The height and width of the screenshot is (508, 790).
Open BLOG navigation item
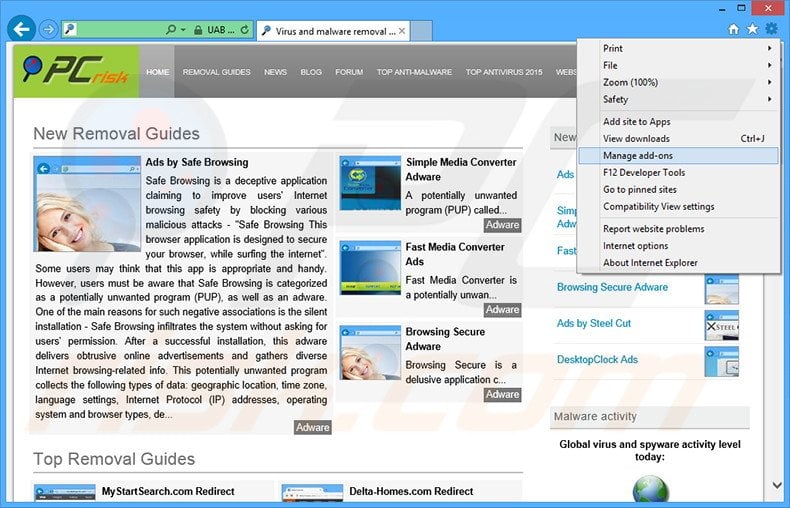point(311,72)
